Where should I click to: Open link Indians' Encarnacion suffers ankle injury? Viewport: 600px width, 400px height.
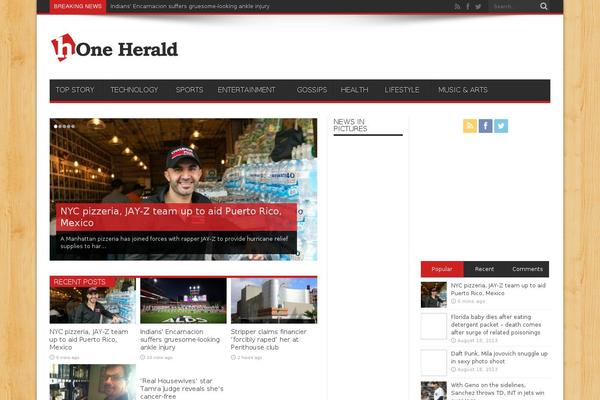click(x=180, y=340)
